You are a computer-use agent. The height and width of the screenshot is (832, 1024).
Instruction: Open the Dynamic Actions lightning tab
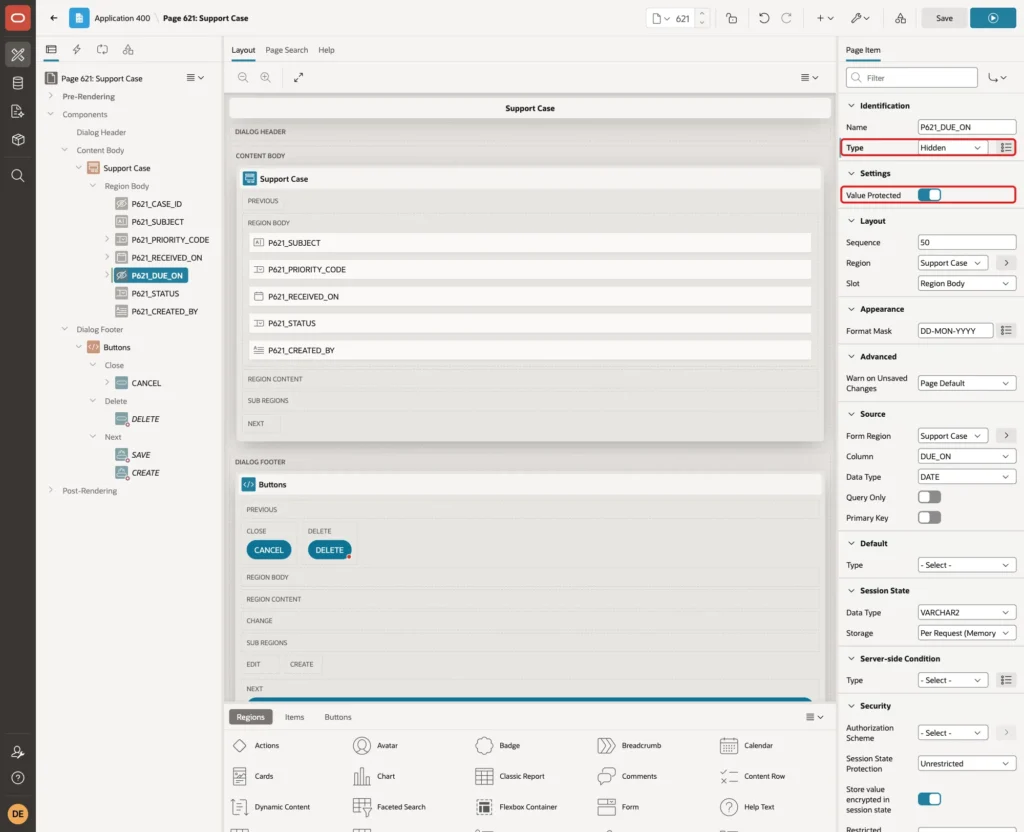pos(76,50)
